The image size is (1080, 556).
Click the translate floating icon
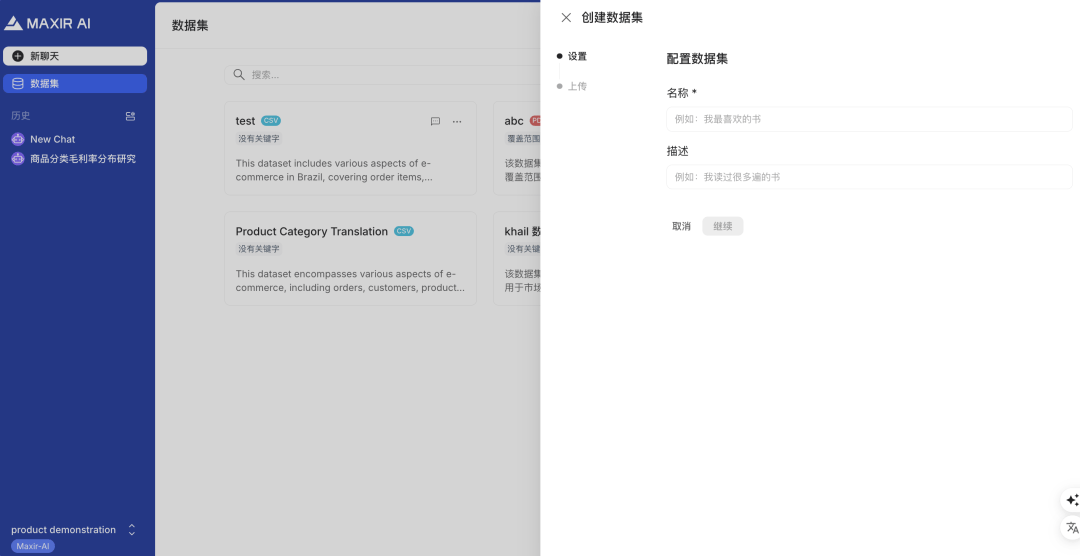tap(1071, 527)
